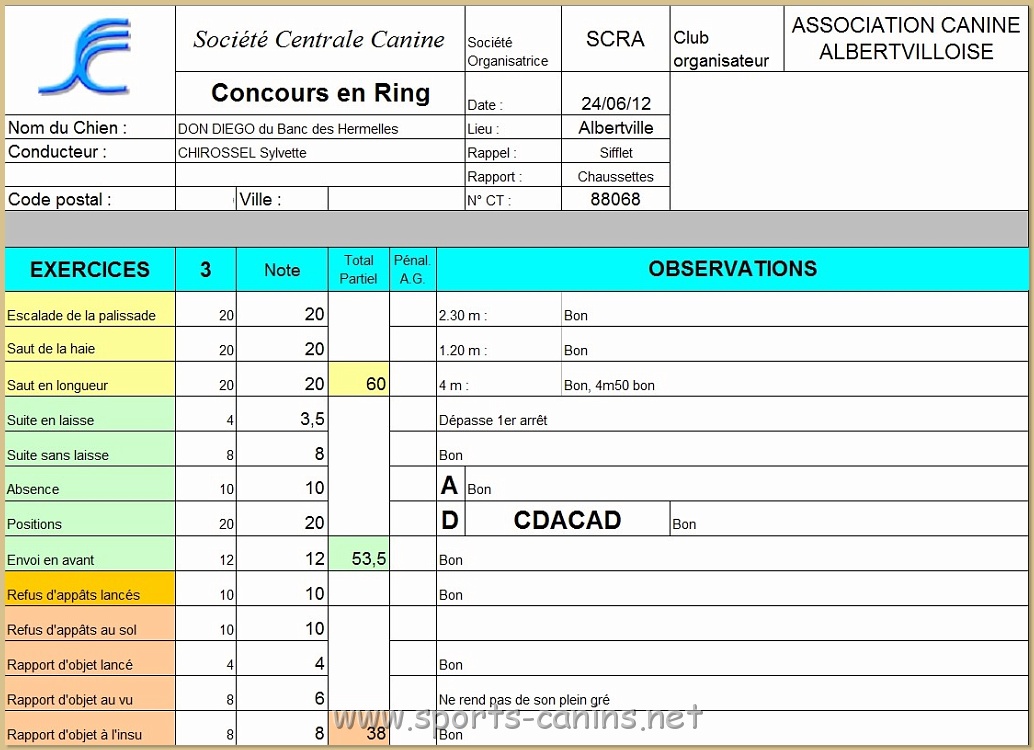Click the 'Rapport d'objet à l'insu' row label
The image size is (1034, 750).
[x=90, y=728]
